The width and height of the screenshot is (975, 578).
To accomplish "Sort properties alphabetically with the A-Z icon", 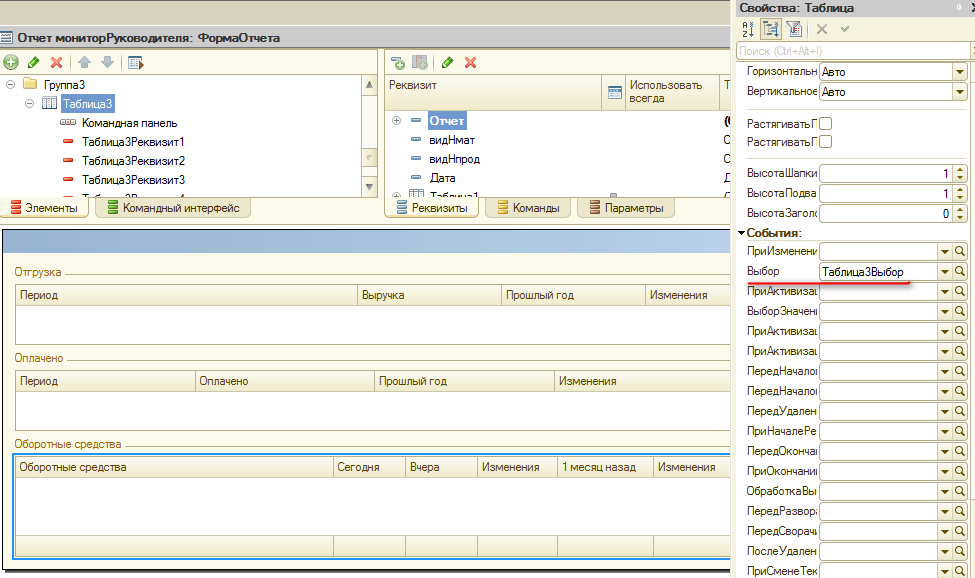I will pos(747,30).
